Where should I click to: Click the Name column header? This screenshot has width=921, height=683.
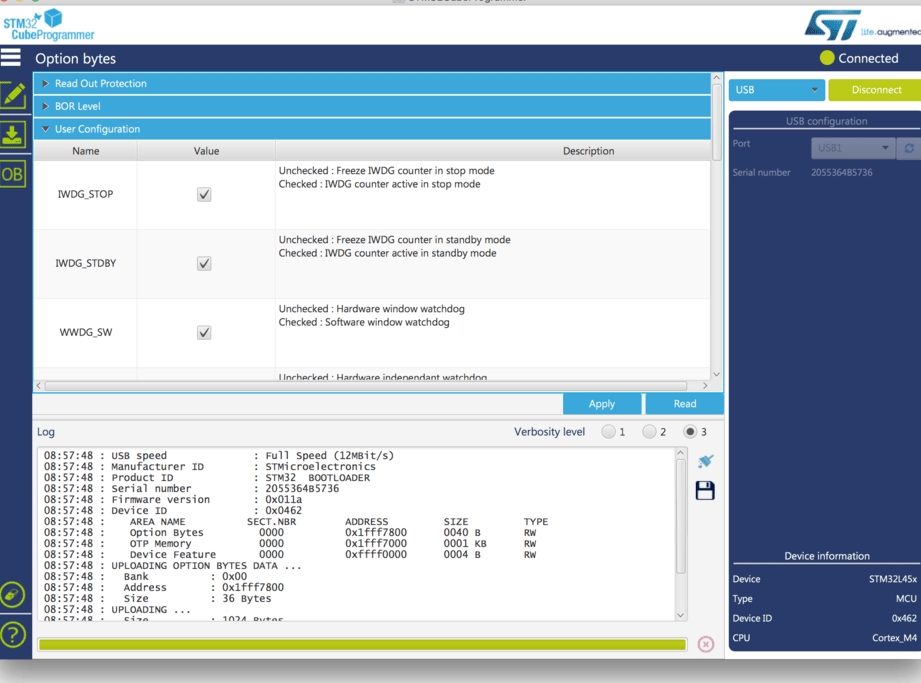coord(86,151)
